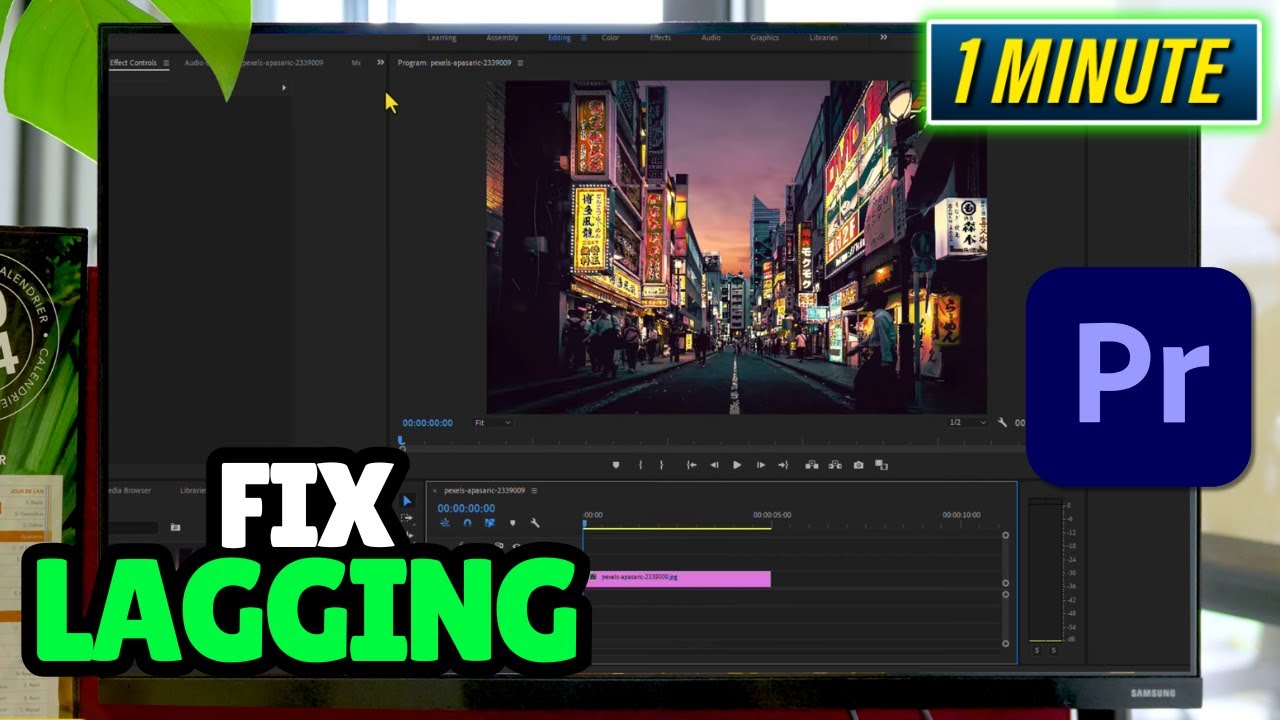Image resolution: width=1280 pixels, height=720 pixels.
Task: Click the Extract button icon
Action: pyautogui.click(x=835, y=465)
